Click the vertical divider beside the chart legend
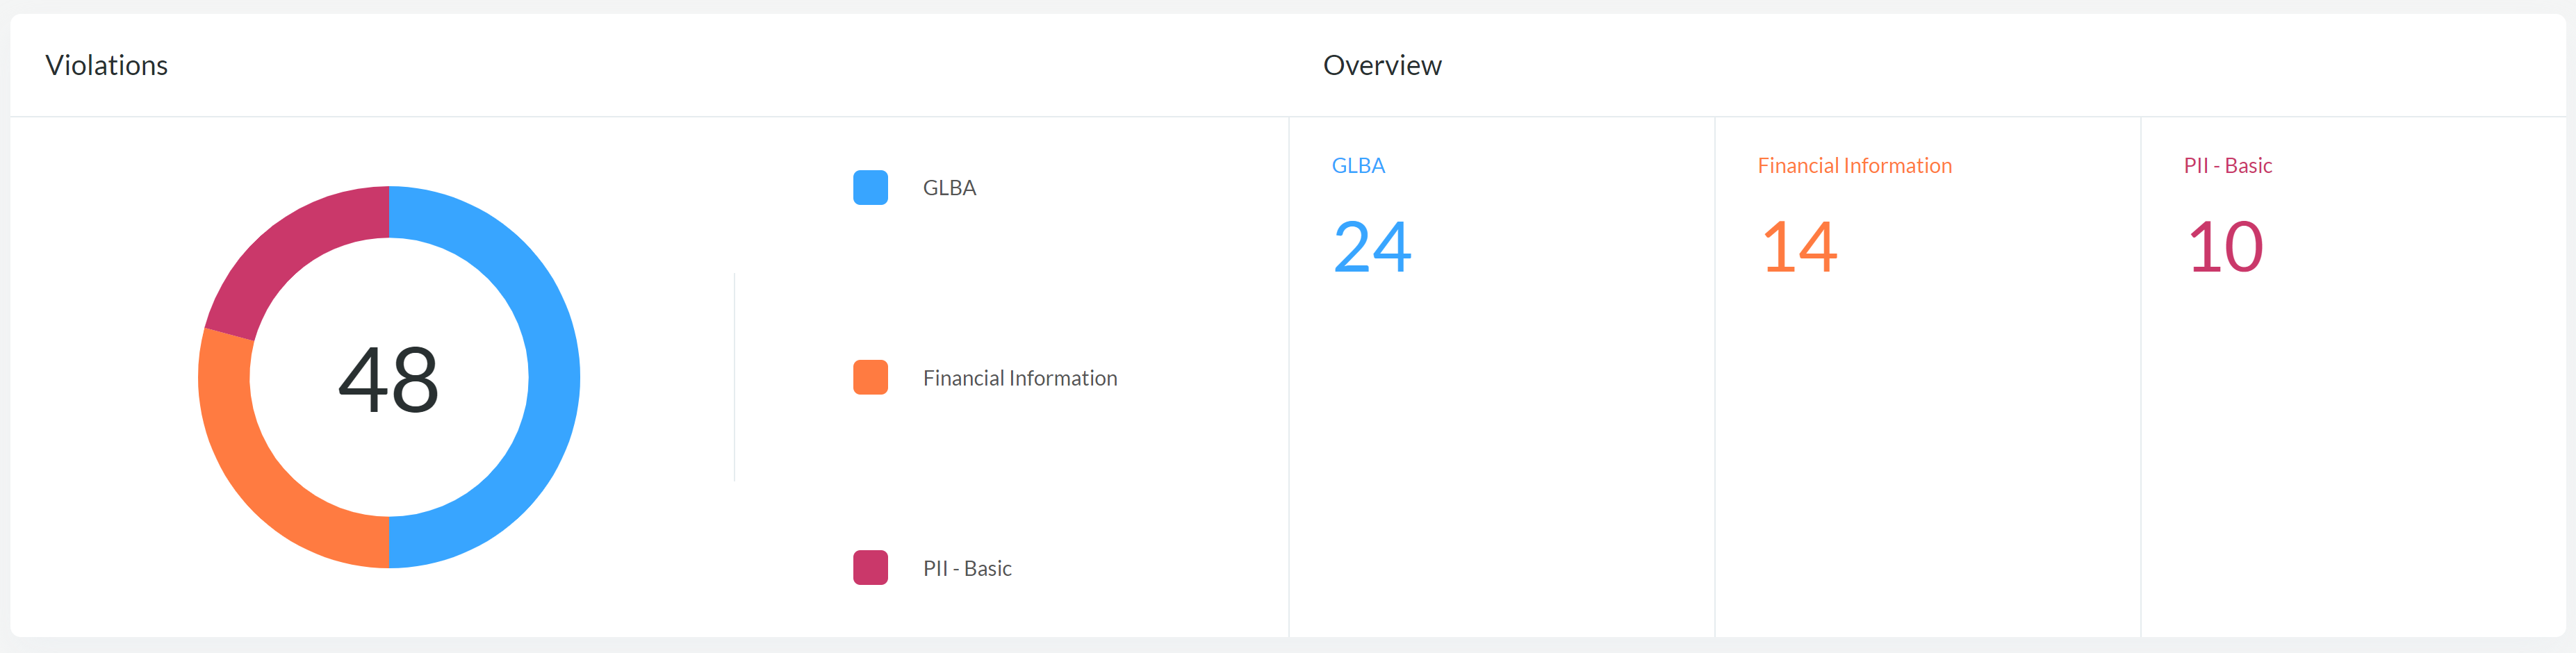The image size is (2576, 653). click(x=735, y=377)
